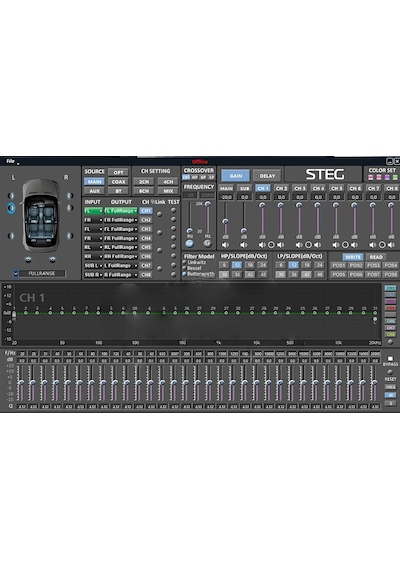
Task: Click the green COLOR SET swatch
Action: pyautogui.click(x=395, y=177)
